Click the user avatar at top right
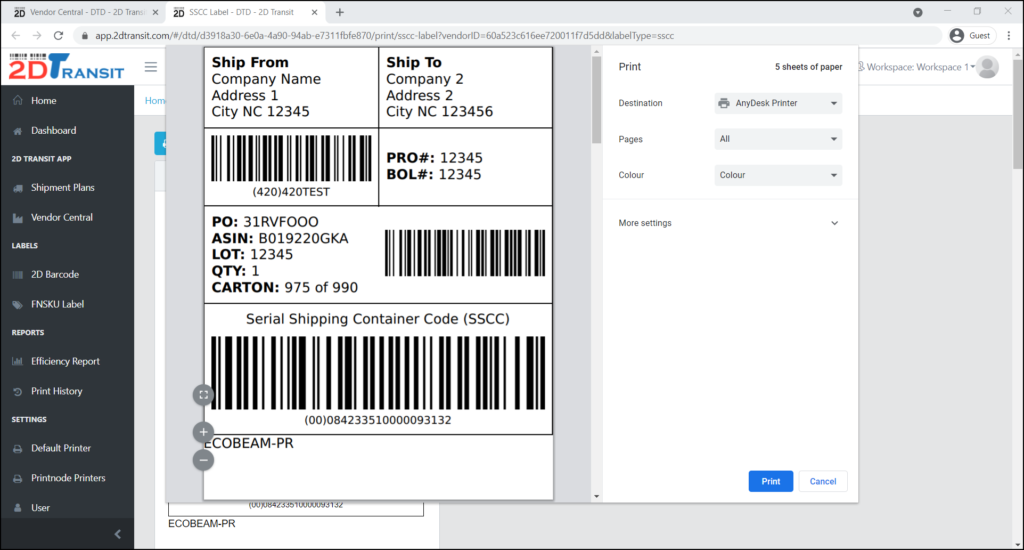 pyautogui.click(x=987, y=67)
